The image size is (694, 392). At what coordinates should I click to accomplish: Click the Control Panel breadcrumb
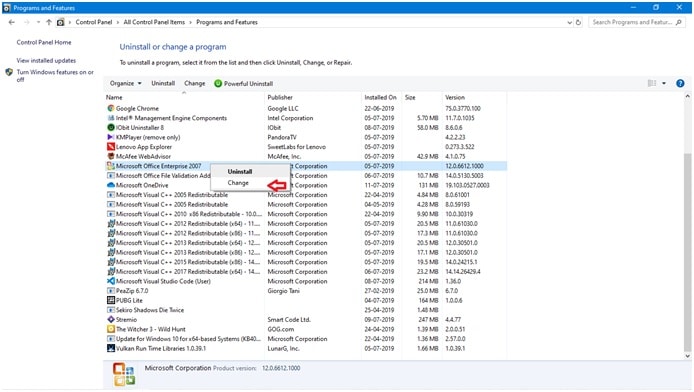[x=94, y=22]
